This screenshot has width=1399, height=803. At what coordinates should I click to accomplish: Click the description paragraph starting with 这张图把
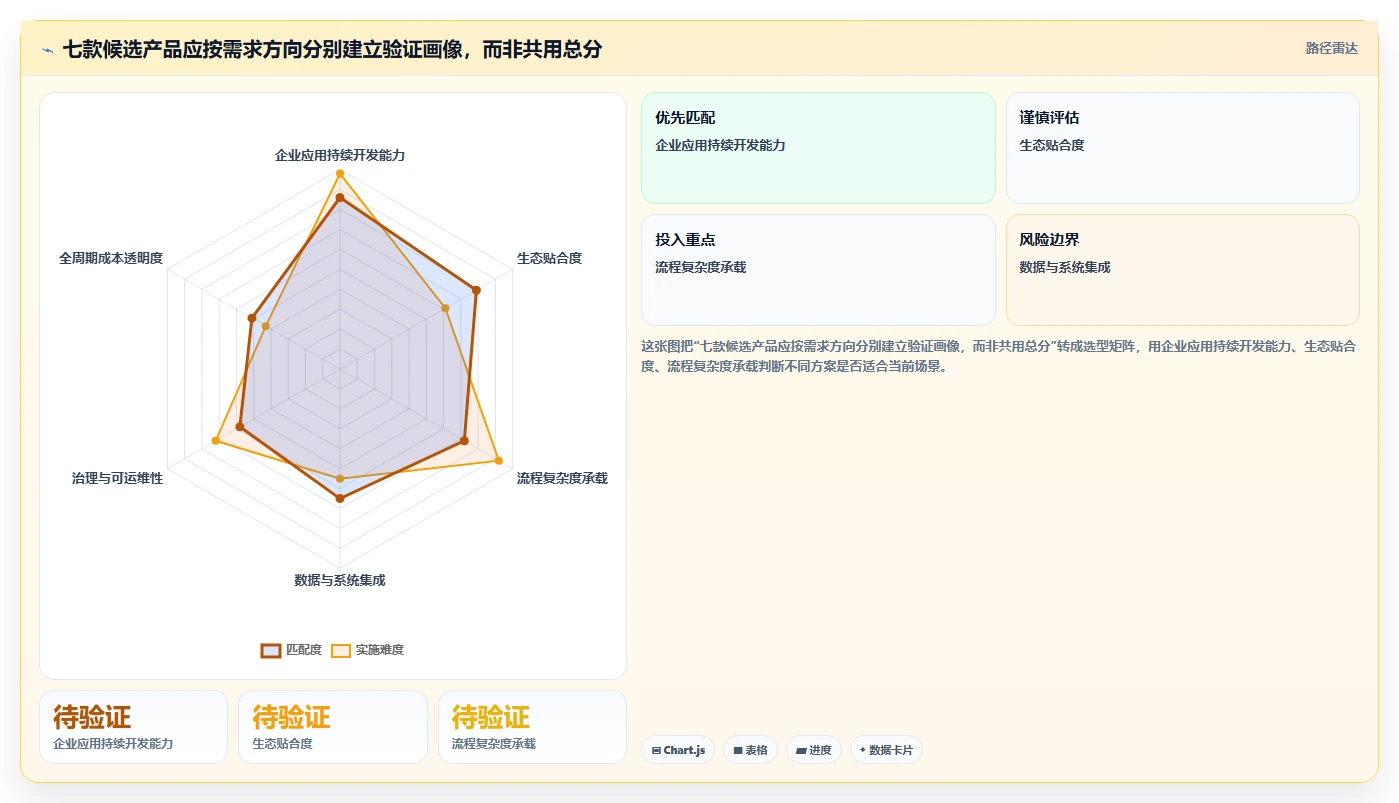(998, 356)
